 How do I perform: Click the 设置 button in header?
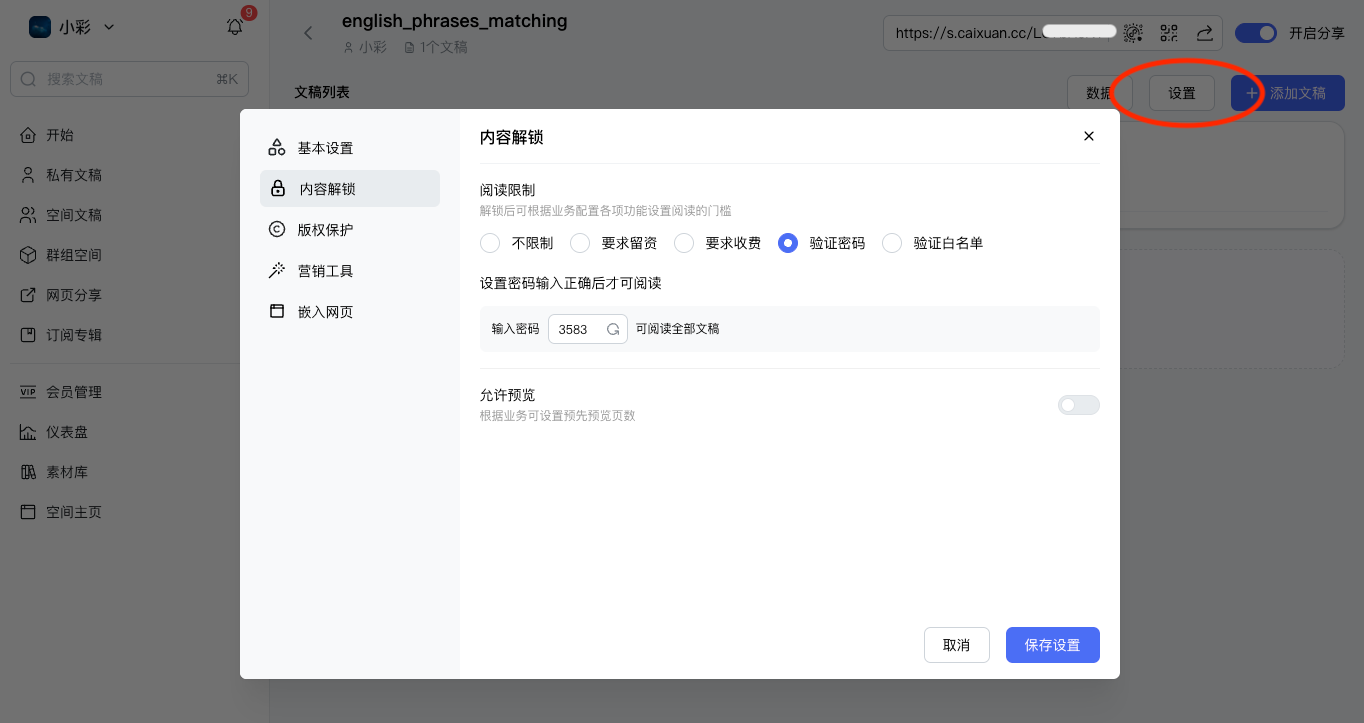pyautogui.click(x=1182, y=93)
